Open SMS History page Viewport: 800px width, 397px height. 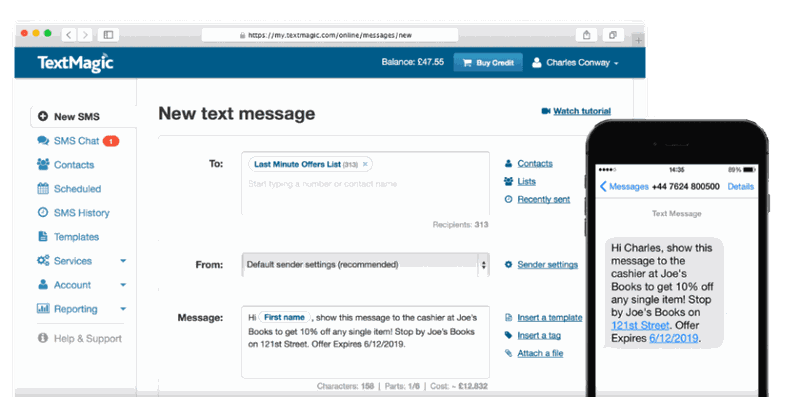point(82,213)
